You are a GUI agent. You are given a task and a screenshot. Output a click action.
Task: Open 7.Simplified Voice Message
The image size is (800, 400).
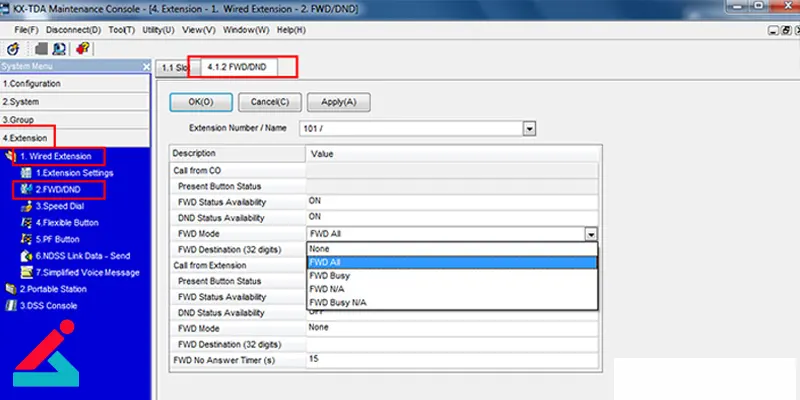(x=87, y=272)
